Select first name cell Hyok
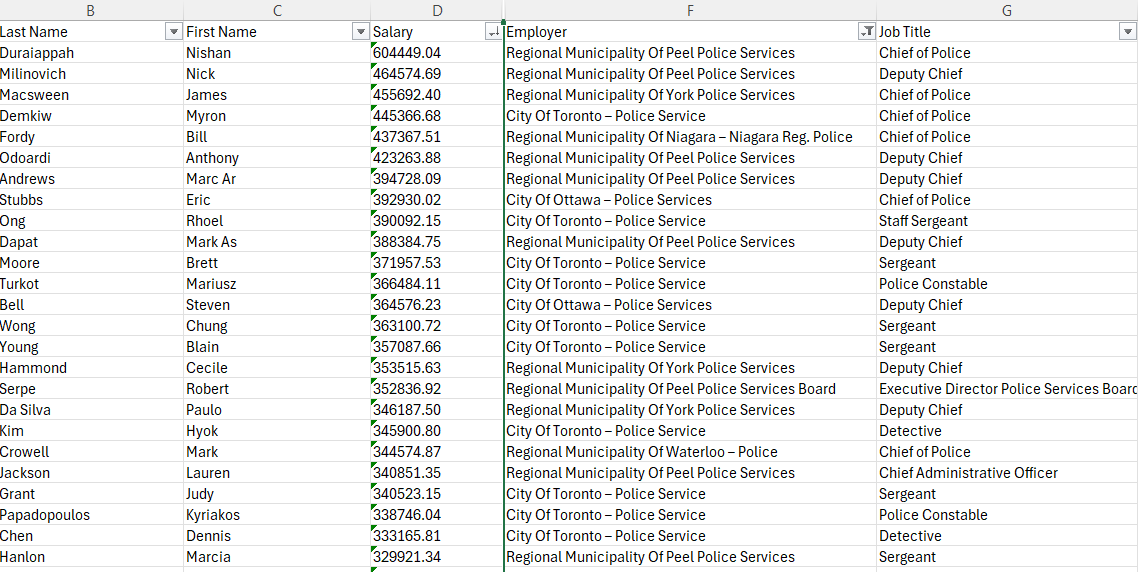Screen dimensions: 1138x572 pos(277,431)
